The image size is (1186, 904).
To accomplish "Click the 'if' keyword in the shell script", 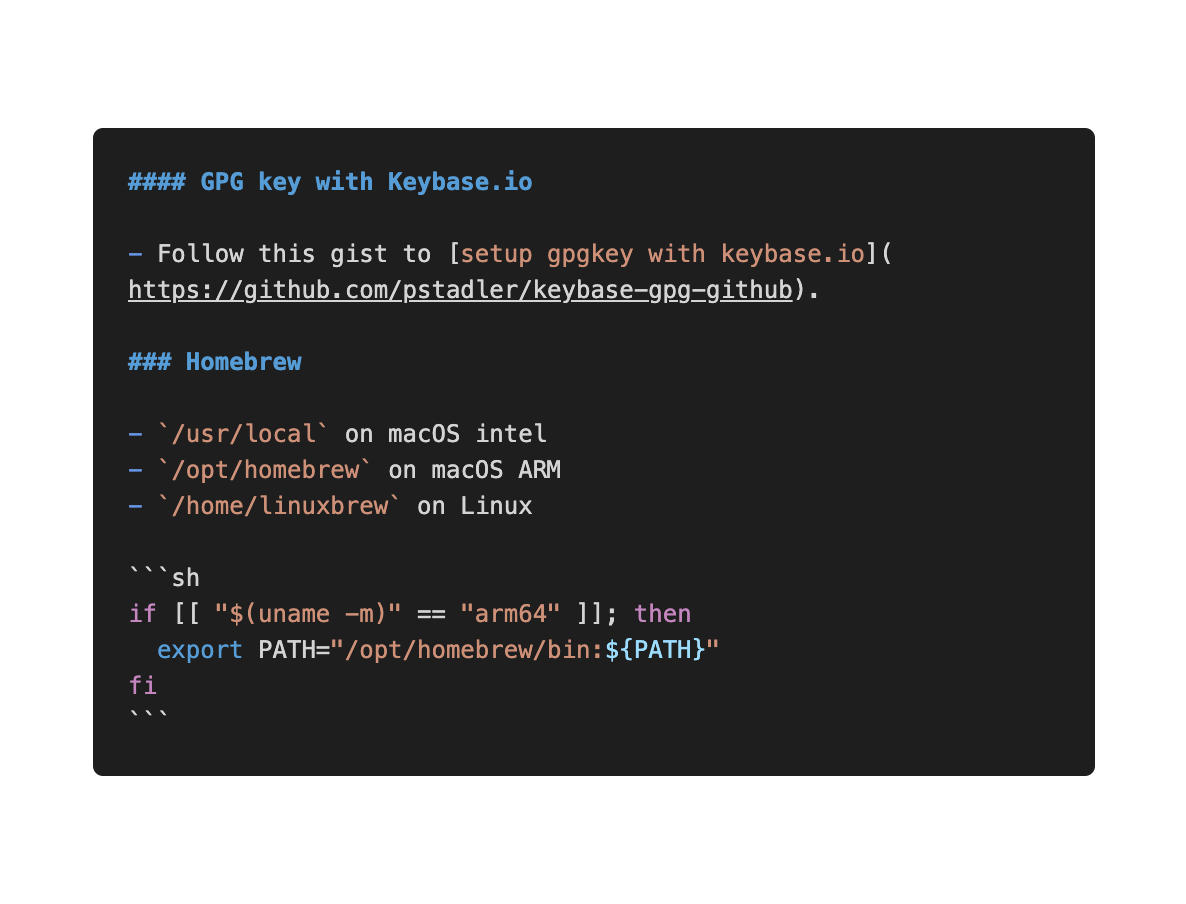I will coord(142,614).
